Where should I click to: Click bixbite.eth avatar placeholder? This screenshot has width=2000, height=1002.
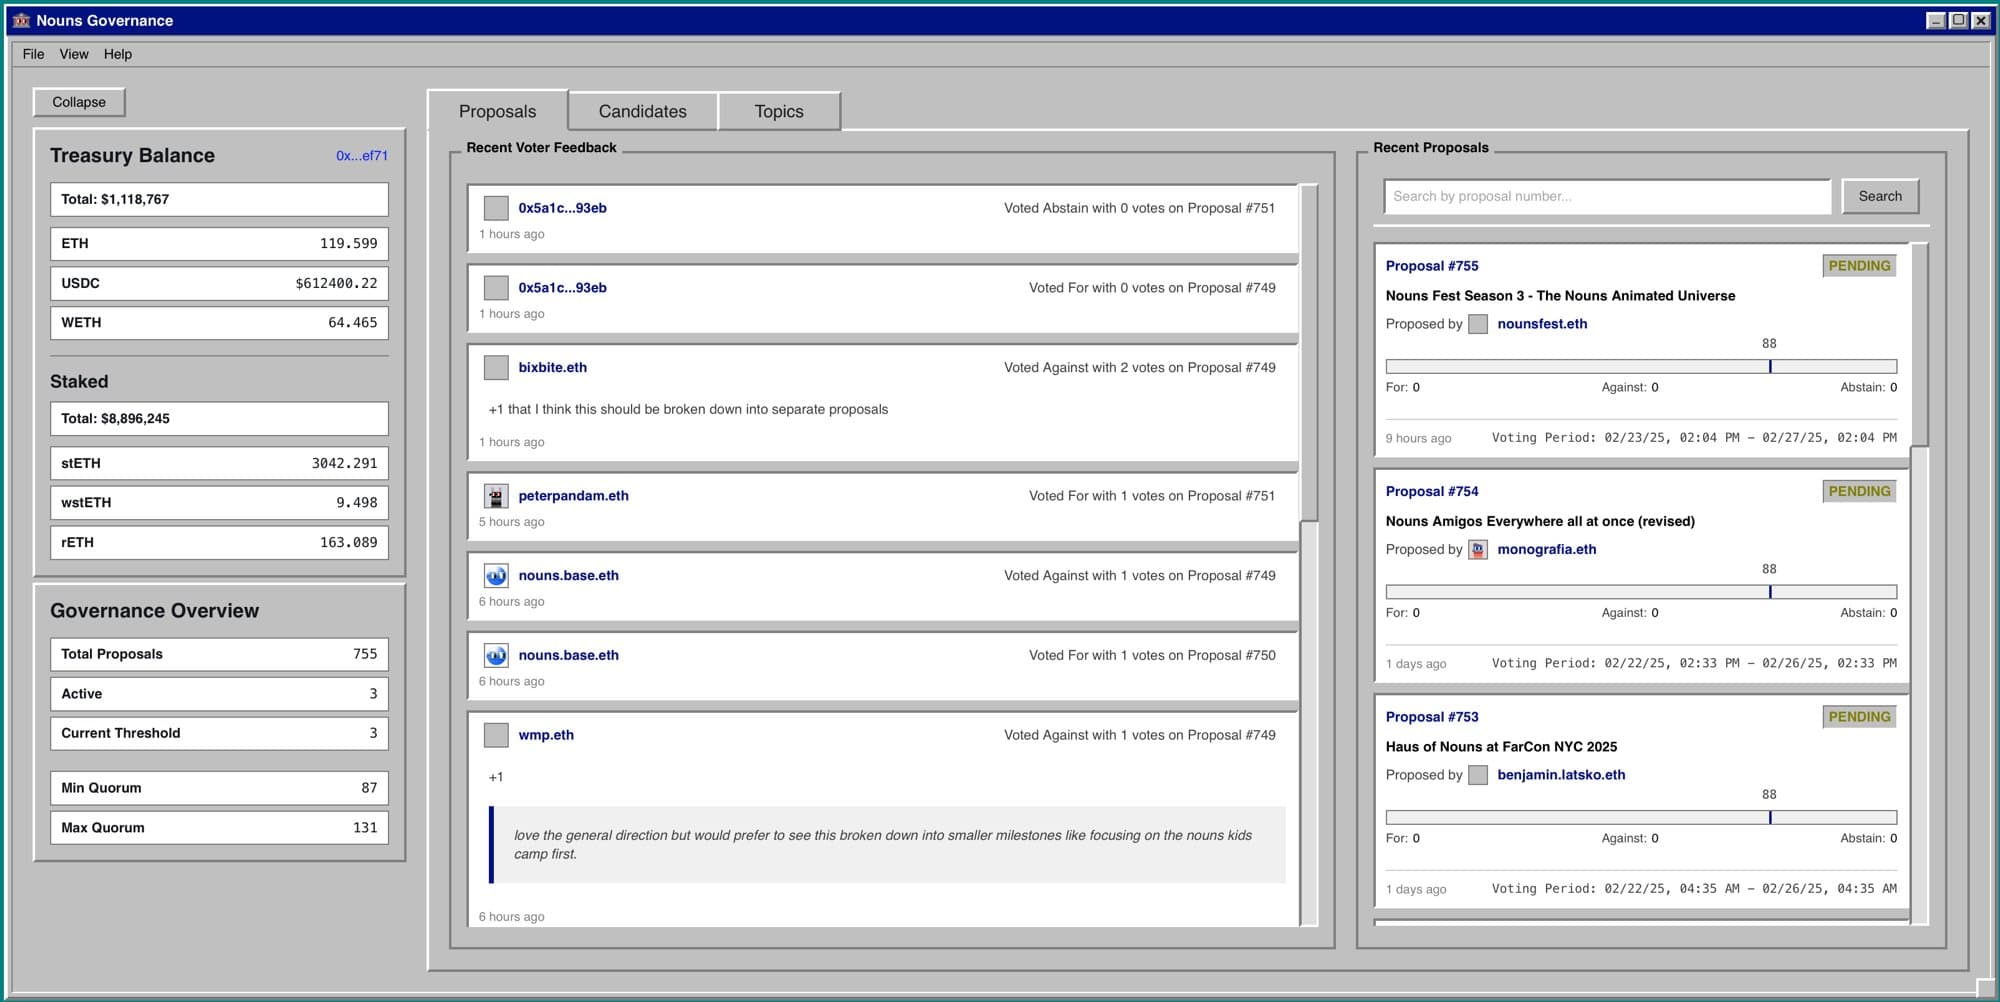point(496,368)
